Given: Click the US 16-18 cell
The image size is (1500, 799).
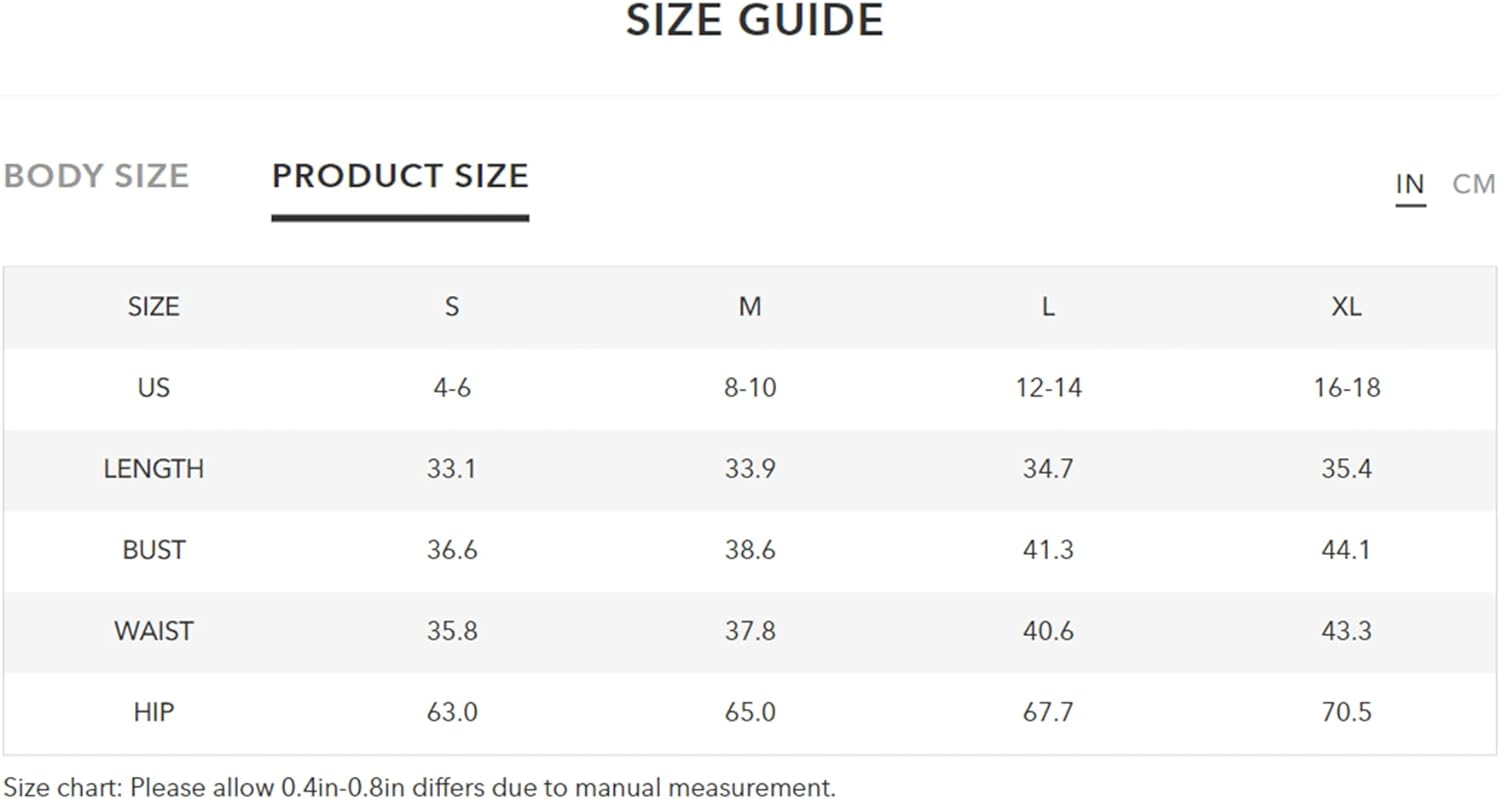Looking at the screenshot, I should [x=1346, y=388].
